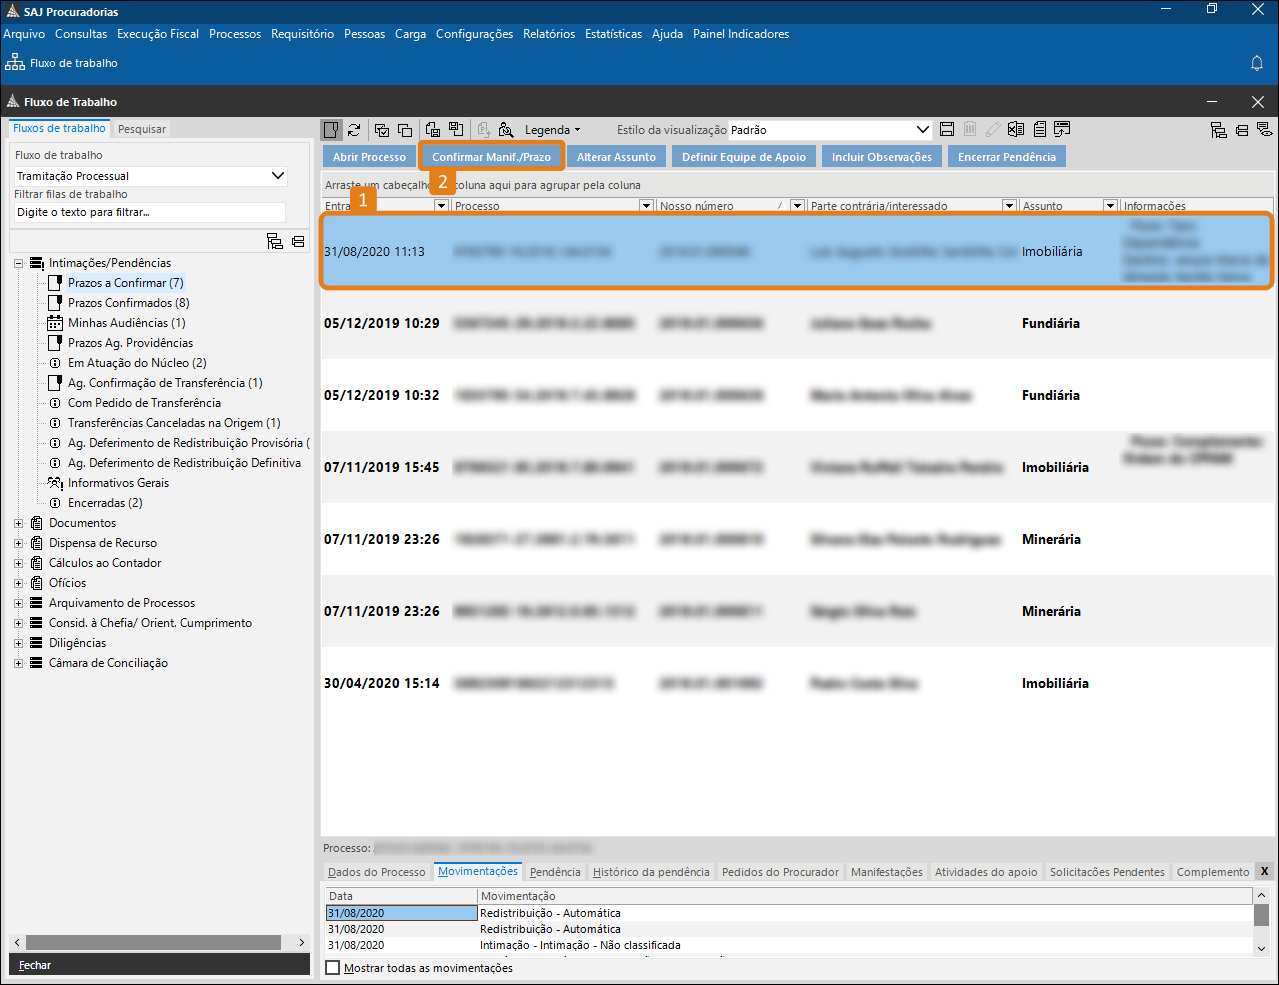The image size is (1279, 985).
Task: Click the refresh icon in the toolbar
Action: coord(354,130)
